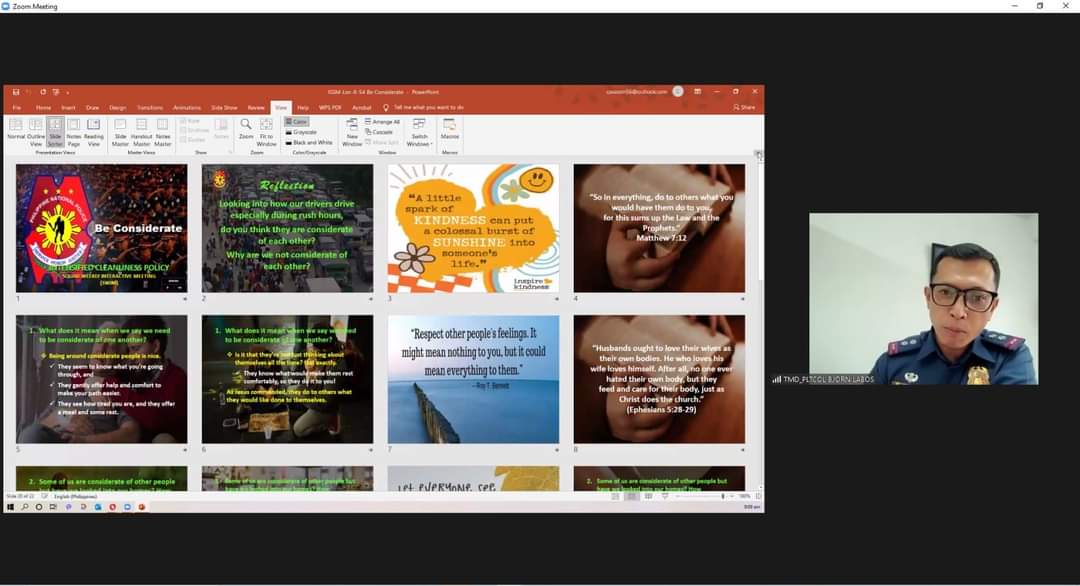Click the Redo icon in Quick Access Toolbar
Viewport: 1080px width, 586px height.
pos(43,92)
